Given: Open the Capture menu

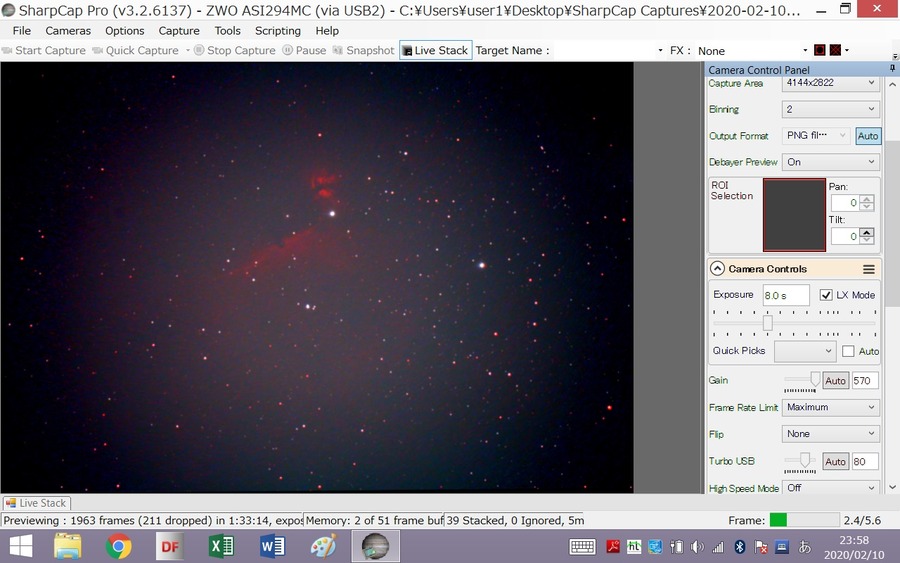Looking at the screenshot, I should point(179,30).
